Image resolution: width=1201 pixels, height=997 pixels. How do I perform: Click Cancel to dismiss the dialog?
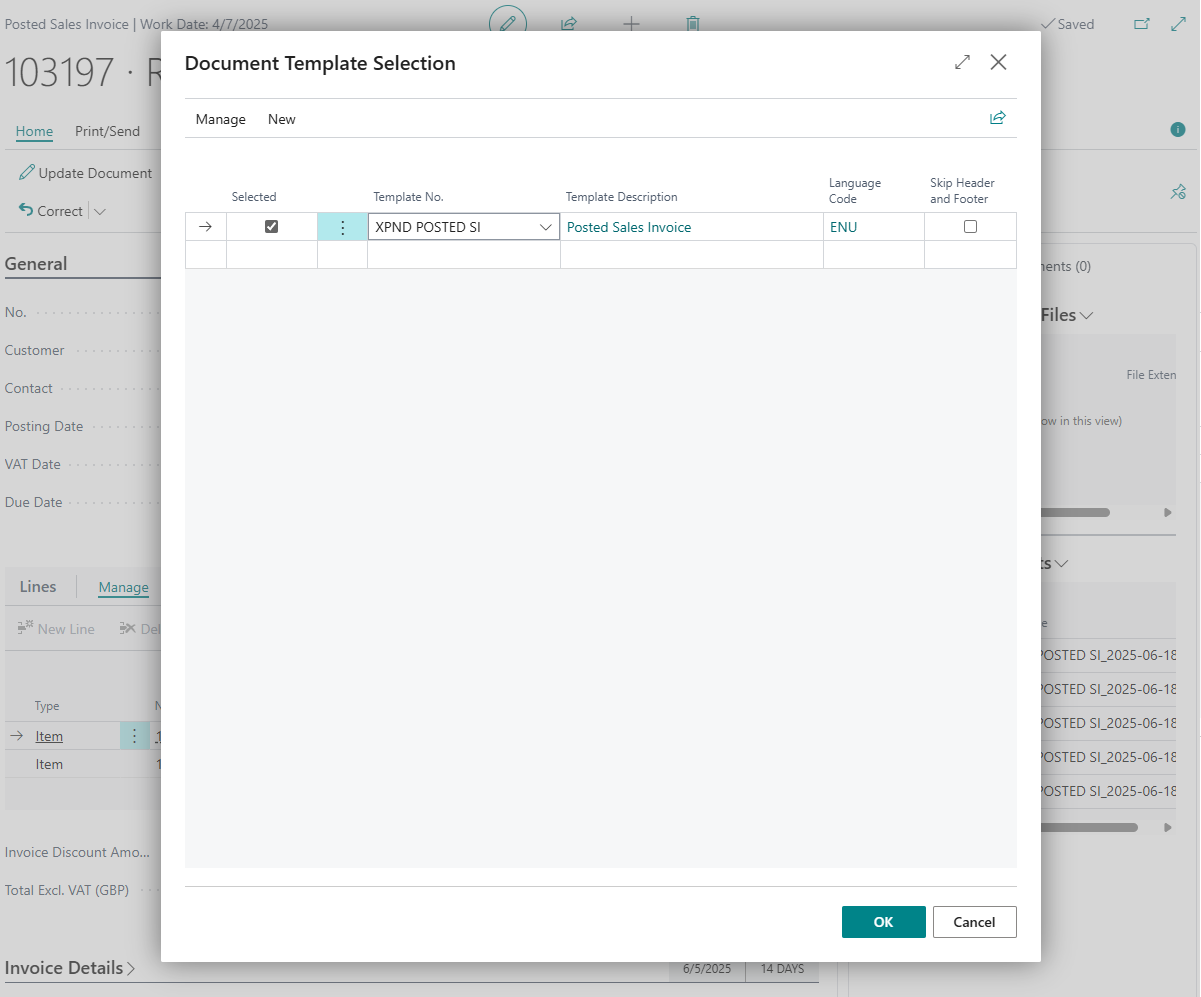(974, 922)
